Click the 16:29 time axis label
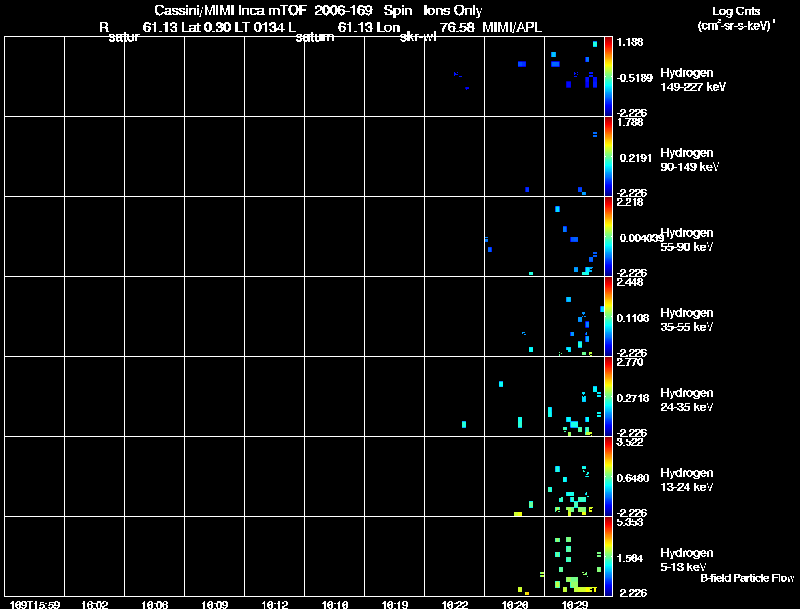800x609 pixels. 574,604
